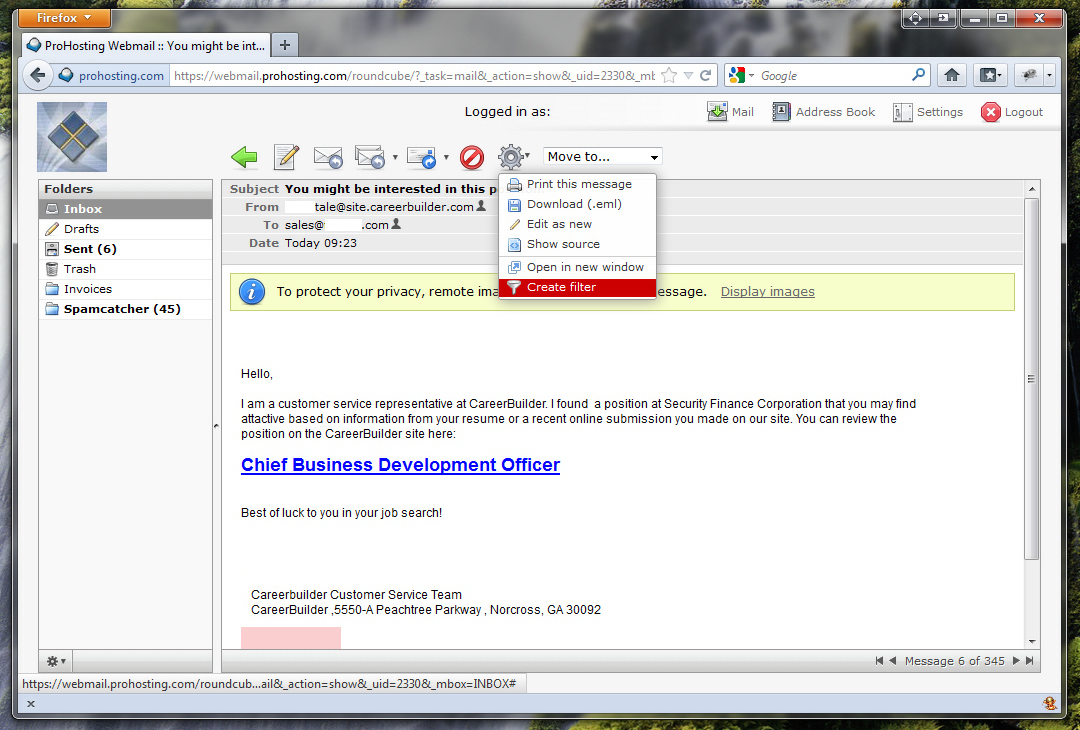Open the Firefox application menu
This screenshot has height=730, width=1080.
click(x=63, y=17)
